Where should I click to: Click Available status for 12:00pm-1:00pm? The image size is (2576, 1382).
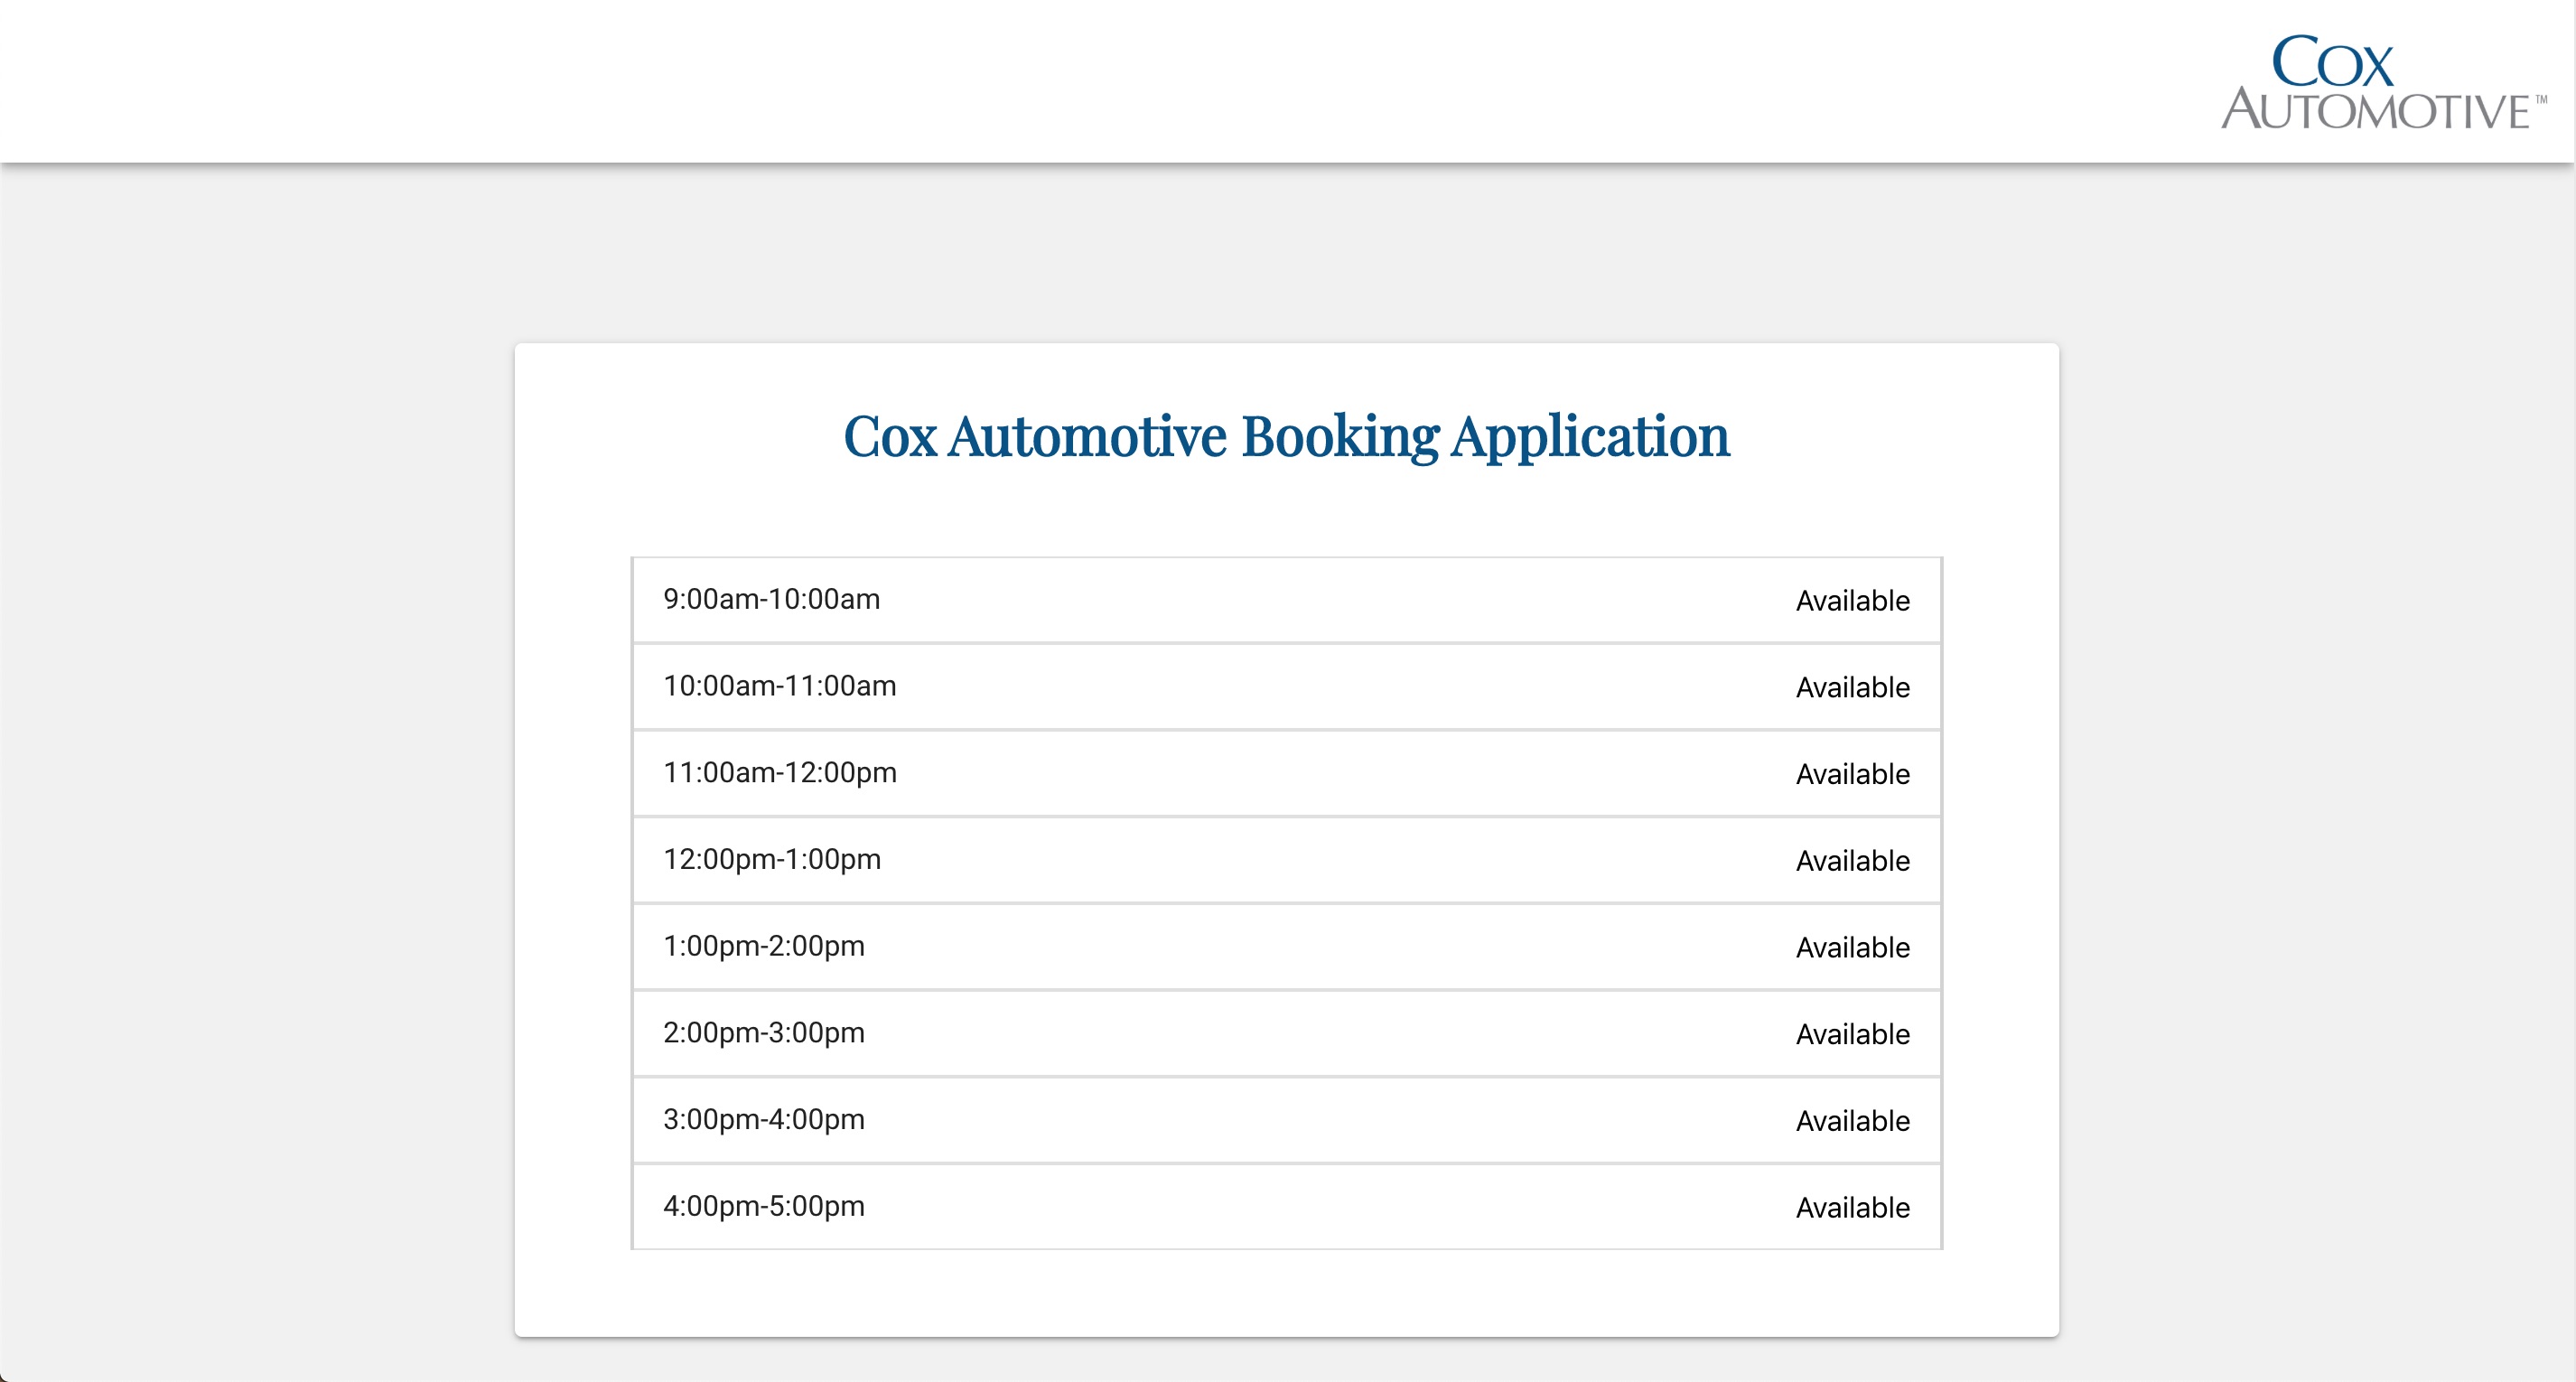click(1853, 861)
